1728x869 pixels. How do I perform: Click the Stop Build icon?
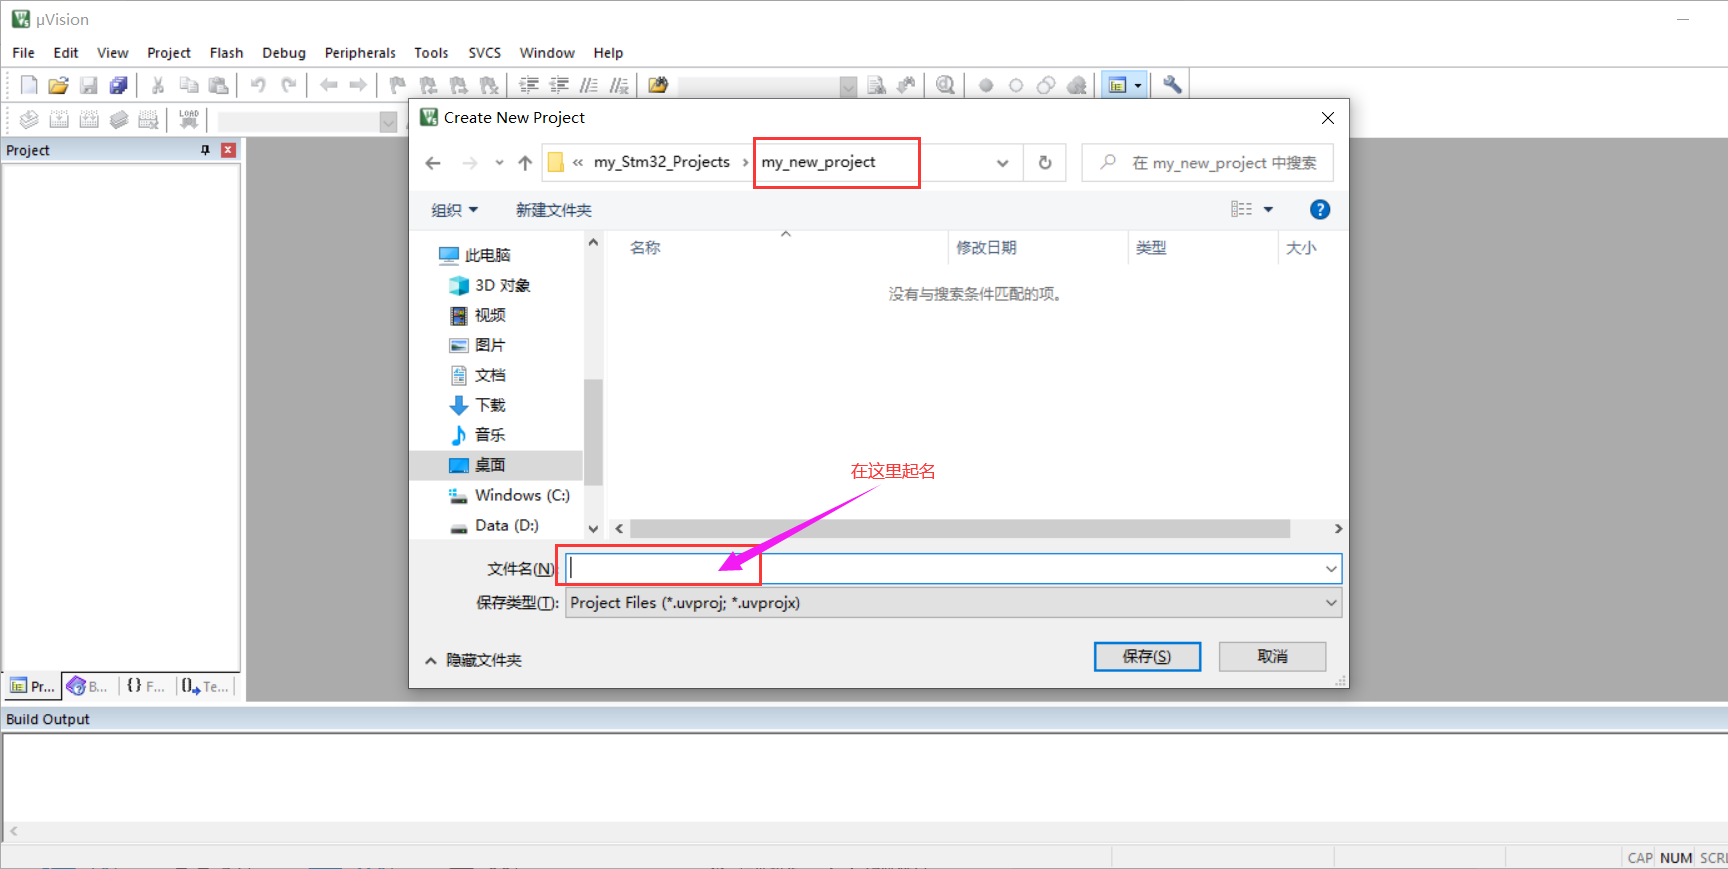(x=148, y=120)
